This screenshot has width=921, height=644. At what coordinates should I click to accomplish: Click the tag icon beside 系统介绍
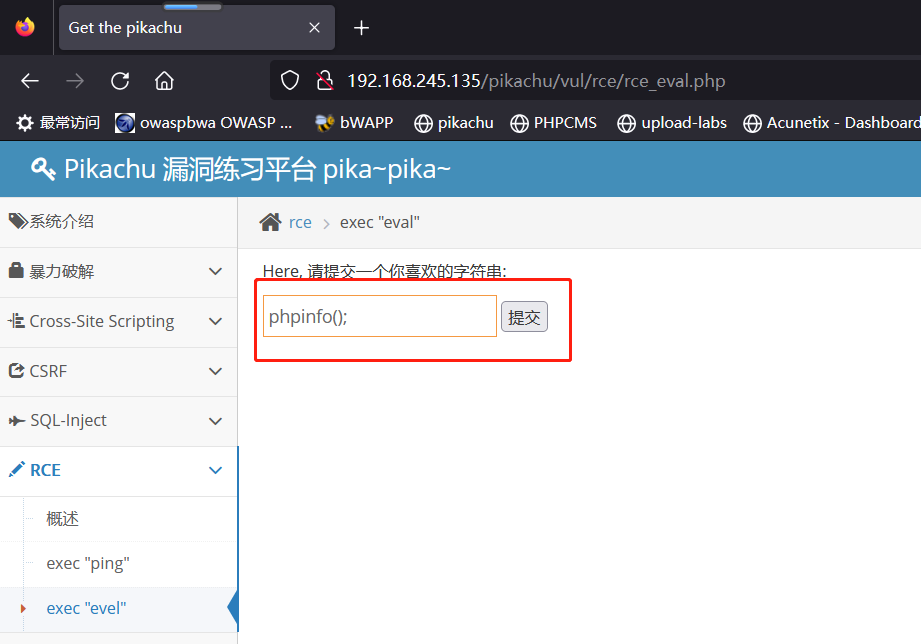[x=18, y=221]
